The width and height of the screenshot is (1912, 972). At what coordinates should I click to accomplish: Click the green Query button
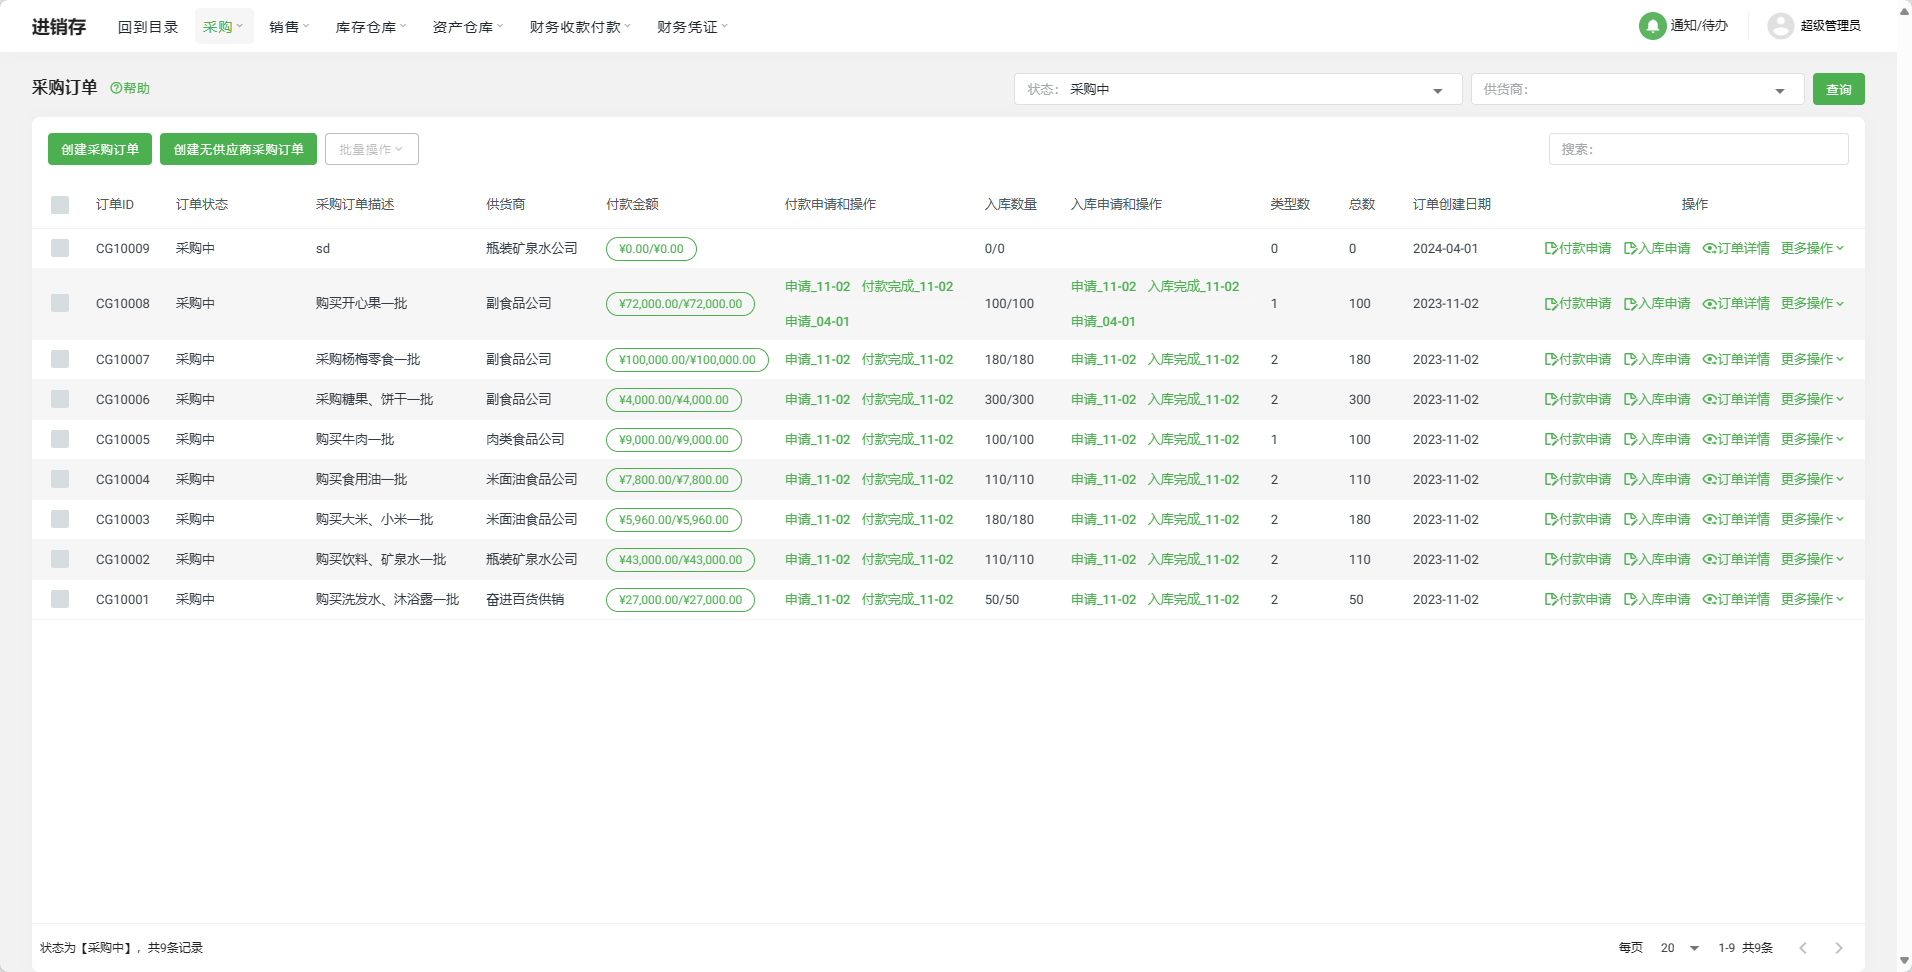pyautogui.click(x=1838, y=89)
